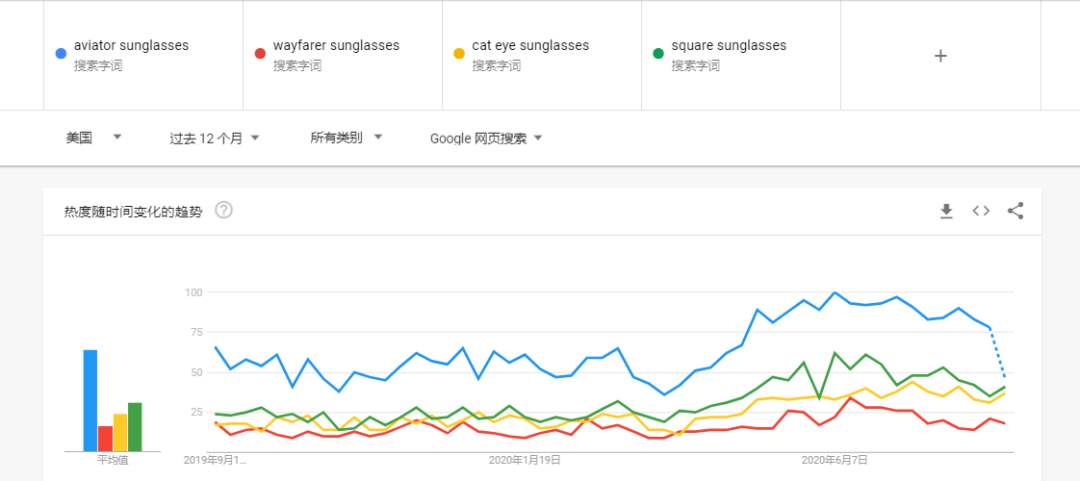Click the blue average bar in 平均值
The image size is (1080, 481).
tap(90, 400)
